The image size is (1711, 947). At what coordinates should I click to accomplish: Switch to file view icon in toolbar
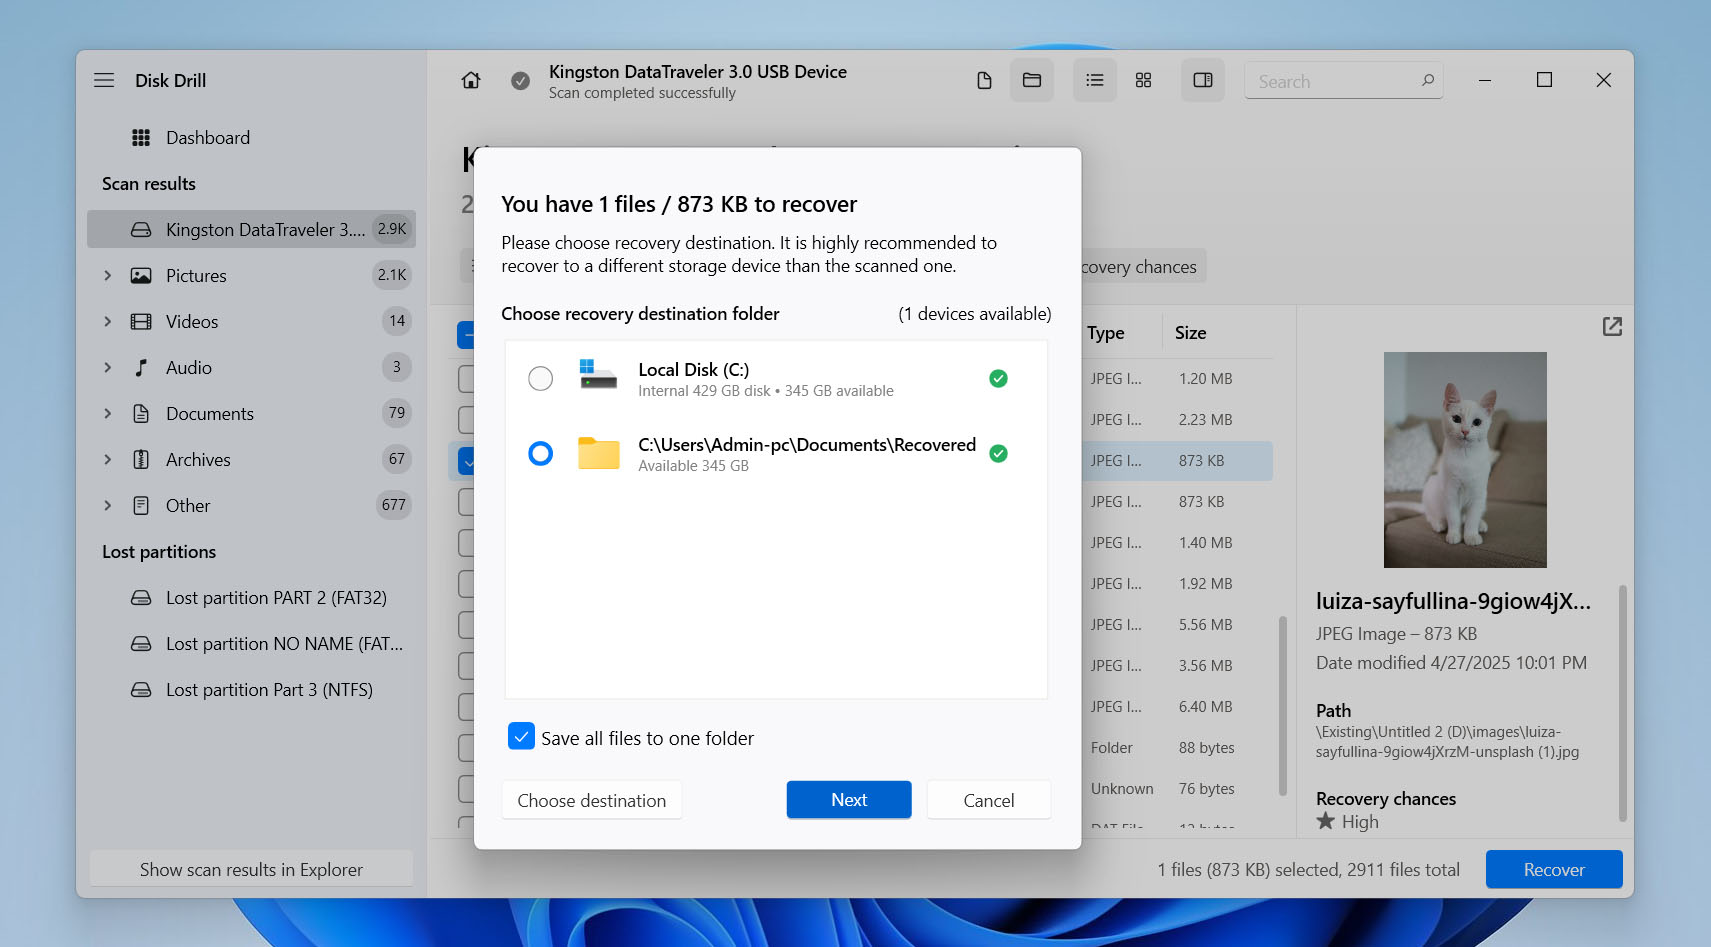pyautogui.click(x=984, y=80)
